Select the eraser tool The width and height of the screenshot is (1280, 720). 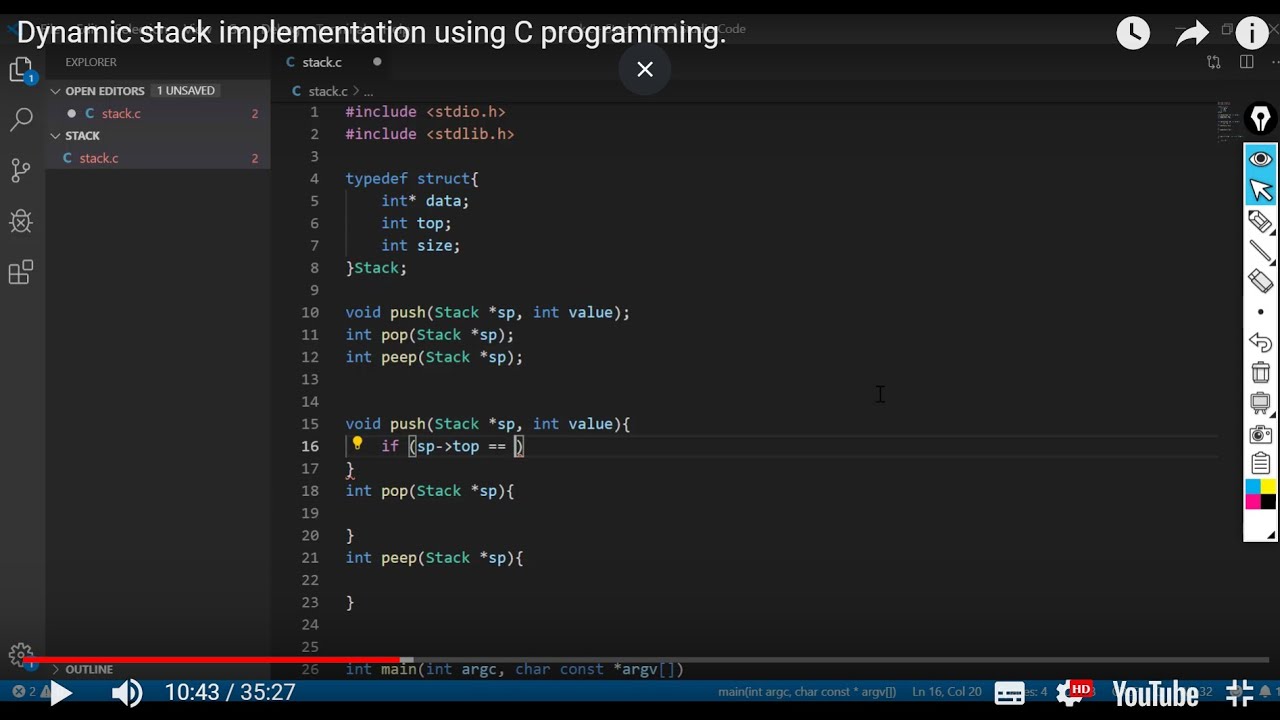tap(1261, 282)
